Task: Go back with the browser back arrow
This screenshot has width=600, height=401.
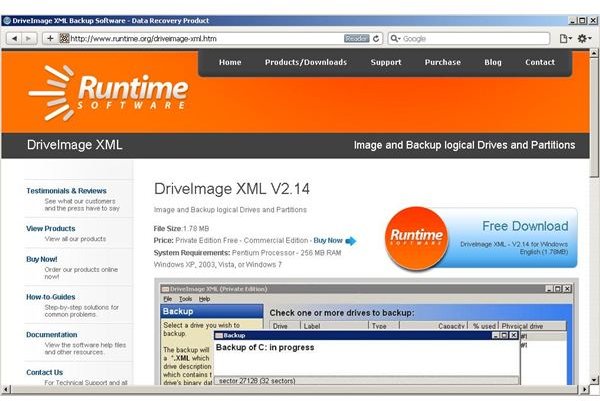Action: pyautogui.click(x=14, y=38)
